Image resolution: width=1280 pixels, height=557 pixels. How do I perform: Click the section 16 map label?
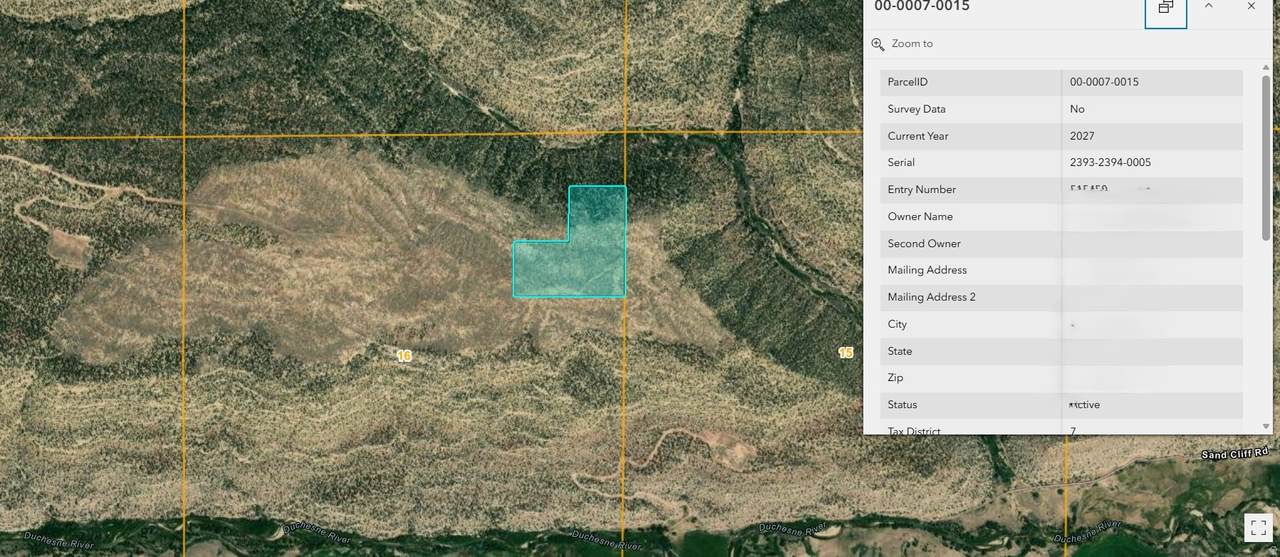click(404, 356)
